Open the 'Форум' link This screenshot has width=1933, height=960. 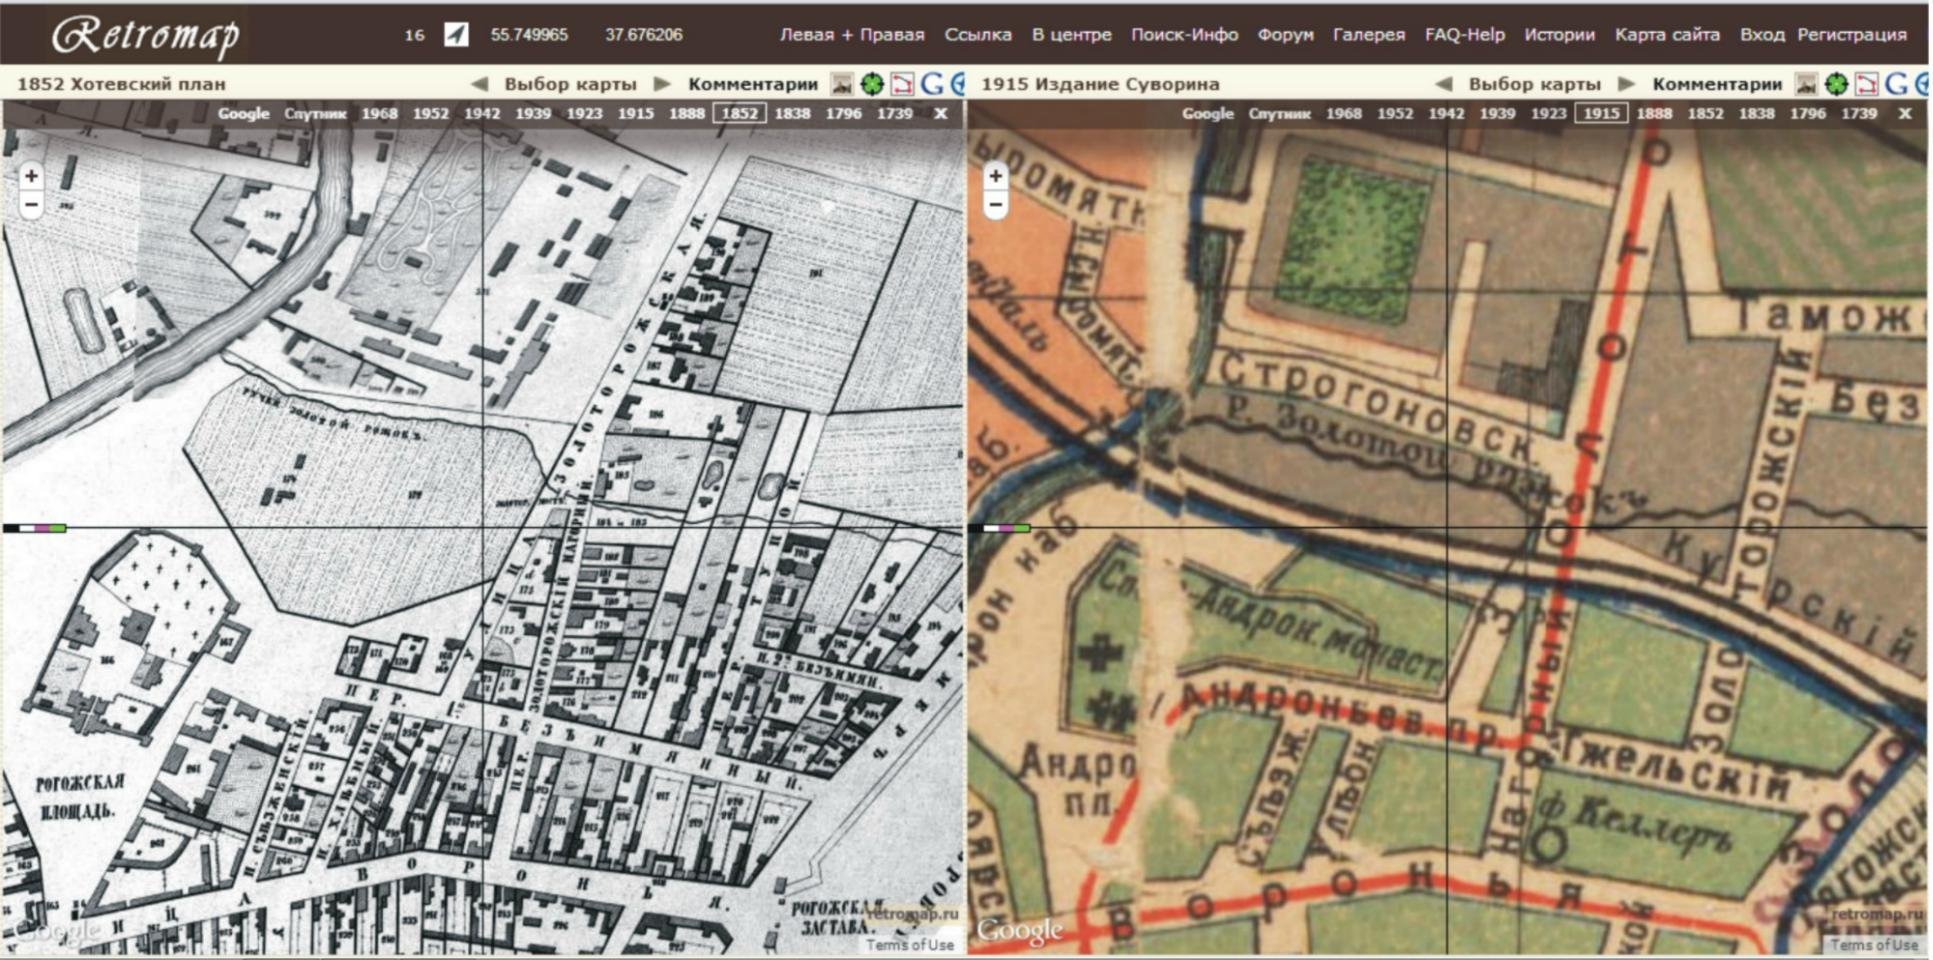click(1286, 35)
